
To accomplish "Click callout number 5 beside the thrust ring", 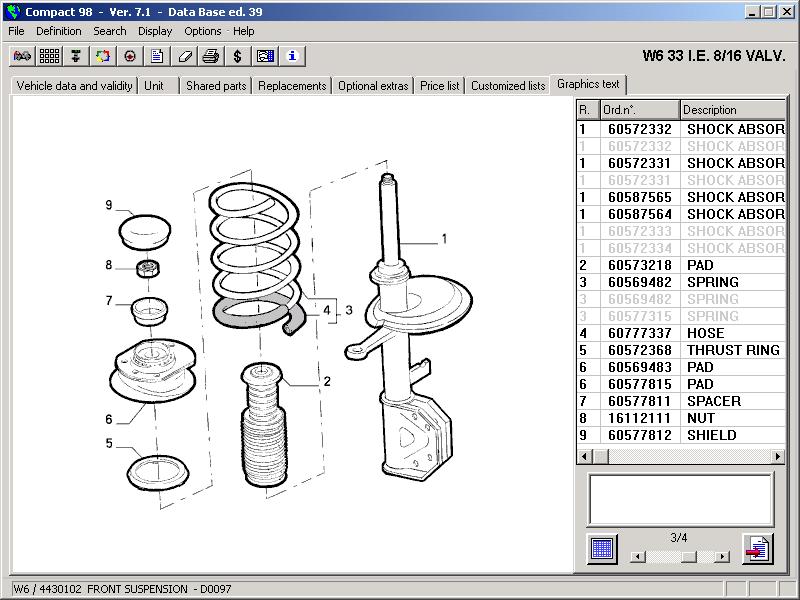I will click(x=109, y=443).
